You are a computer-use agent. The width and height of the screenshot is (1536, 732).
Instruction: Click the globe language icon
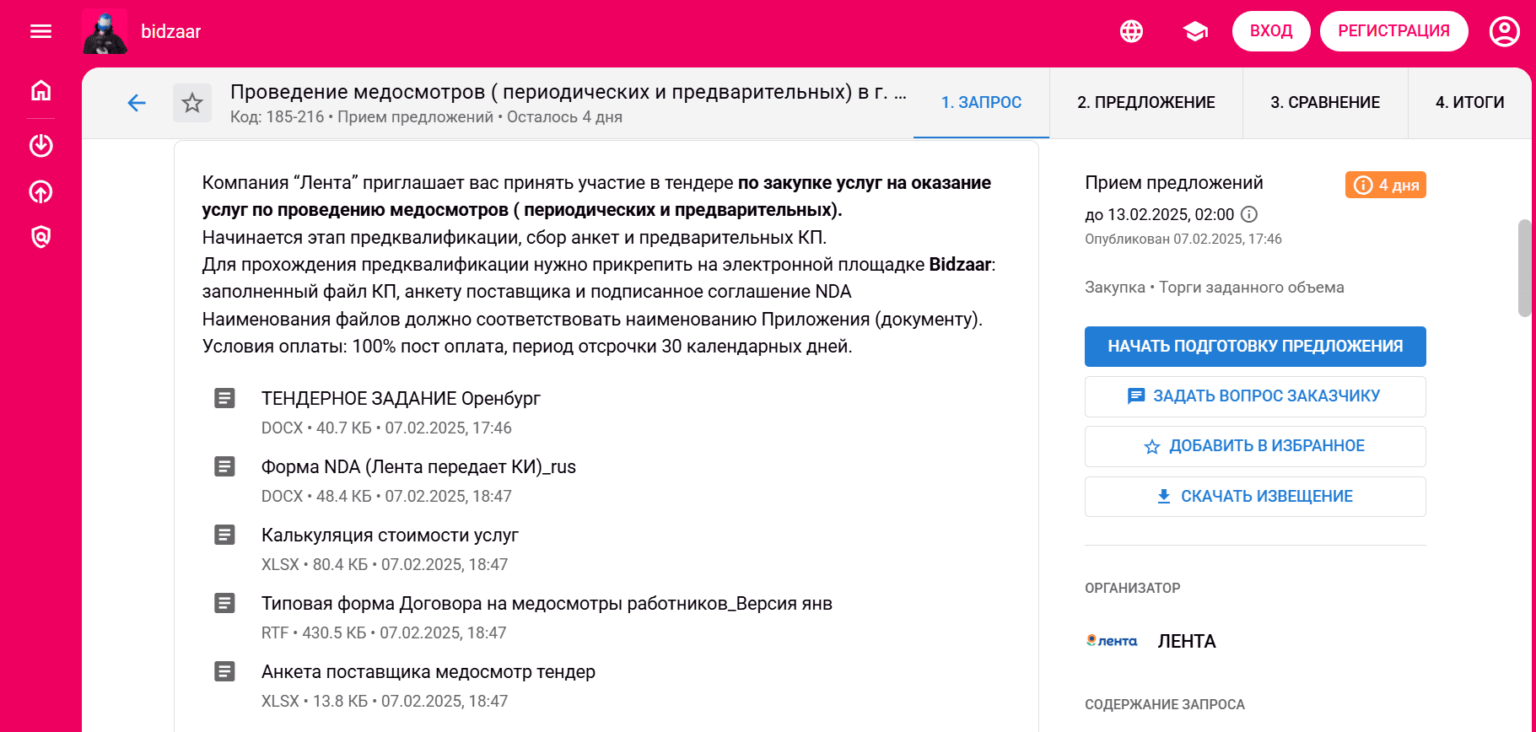pyautogui.click(x=1131, y=31)
